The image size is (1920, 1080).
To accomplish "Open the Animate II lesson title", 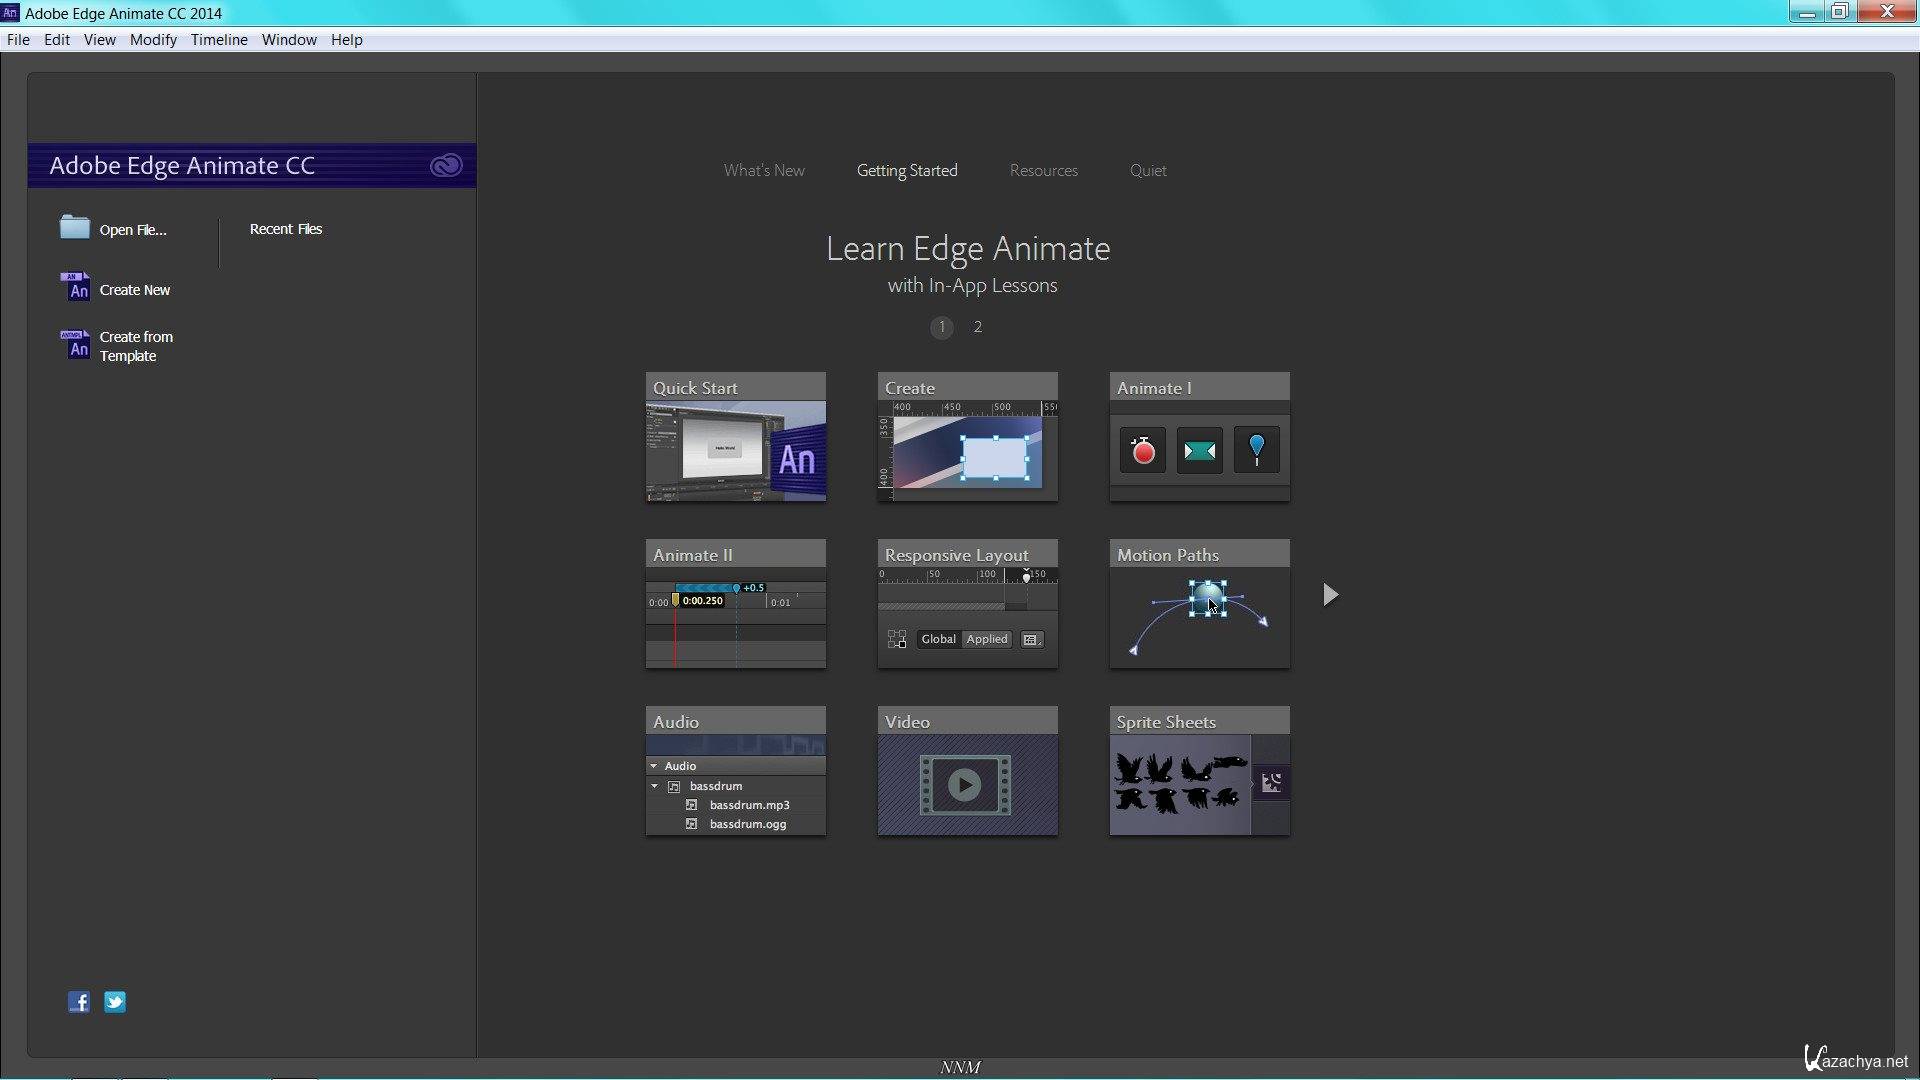I will coord(692,555).
